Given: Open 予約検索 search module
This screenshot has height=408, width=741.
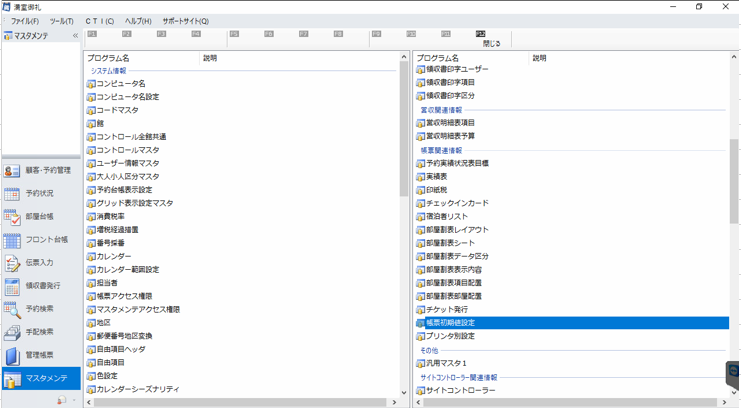Looking at the screenshot, I should click(40, 309).
